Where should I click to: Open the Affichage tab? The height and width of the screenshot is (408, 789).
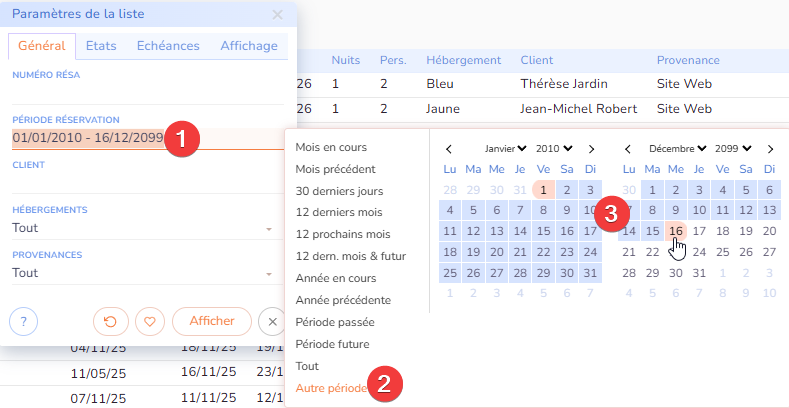[249, 46]
